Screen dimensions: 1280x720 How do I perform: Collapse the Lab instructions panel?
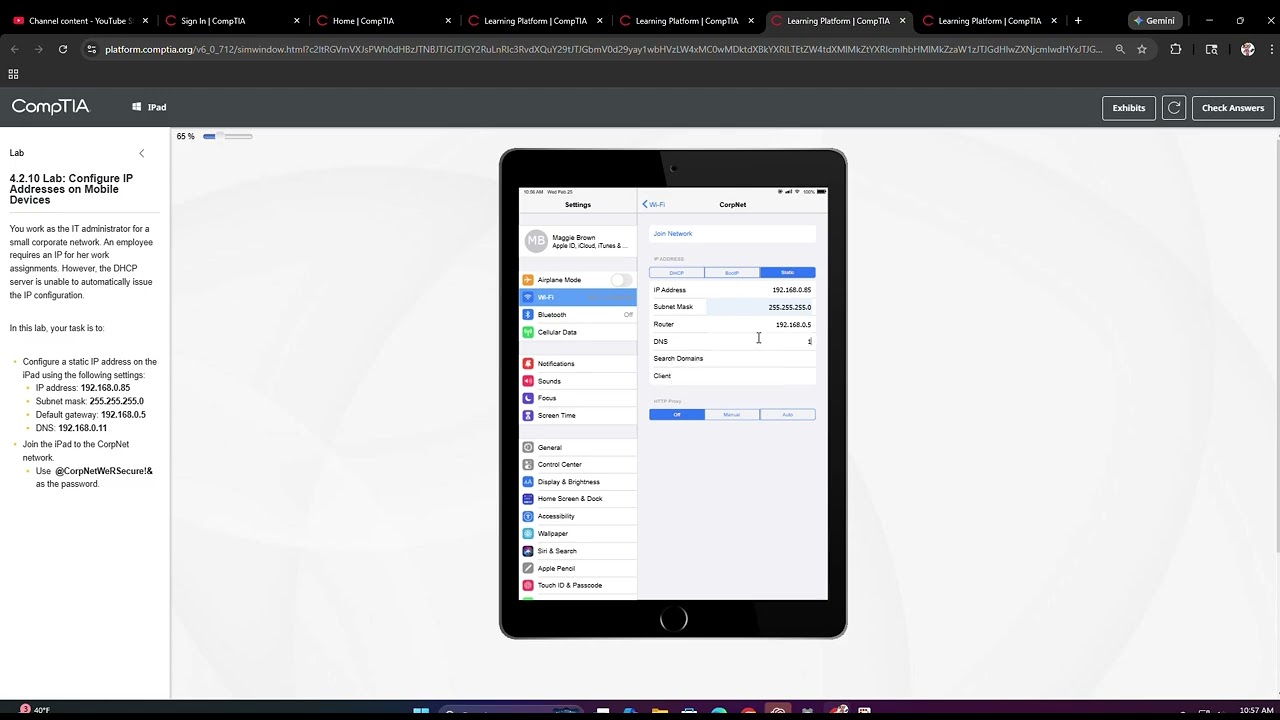[x=142, y=153]
